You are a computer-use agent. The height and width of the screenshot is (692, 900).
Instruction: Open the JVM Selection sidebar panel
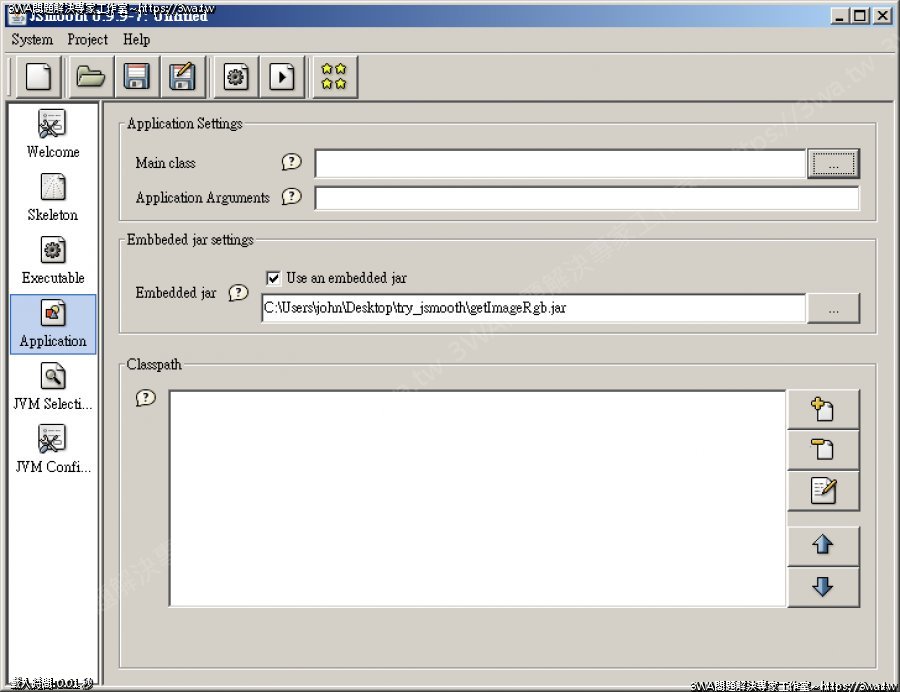(x=53, y=387)
